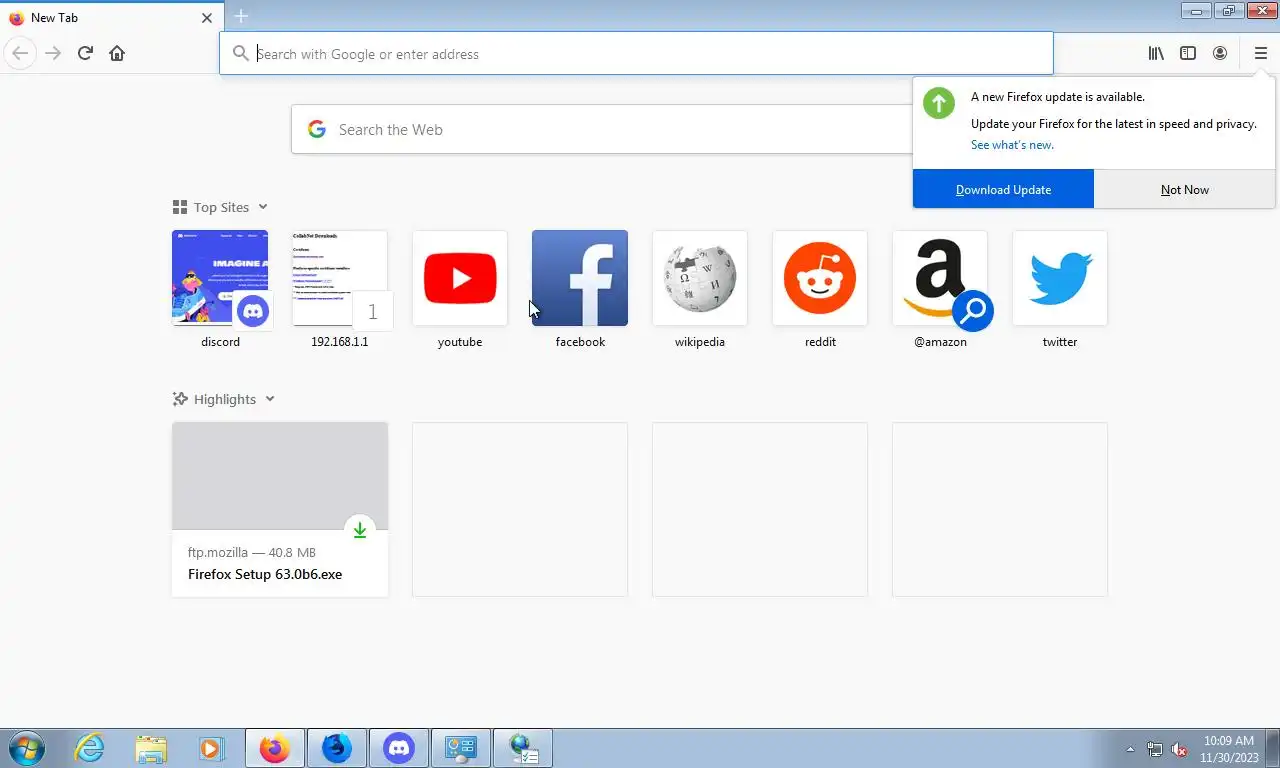Open the discord top site tile

click(x=220, y=290)
